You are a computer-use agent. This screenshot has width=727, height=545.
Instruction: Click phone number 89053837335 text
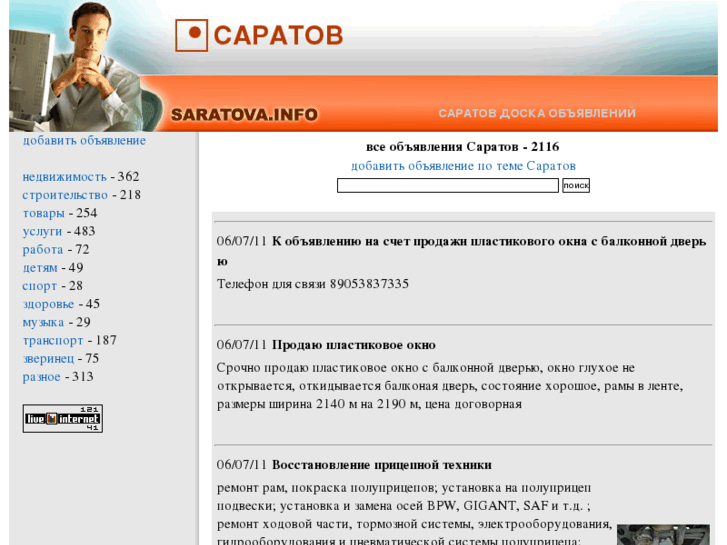(369, 284)
